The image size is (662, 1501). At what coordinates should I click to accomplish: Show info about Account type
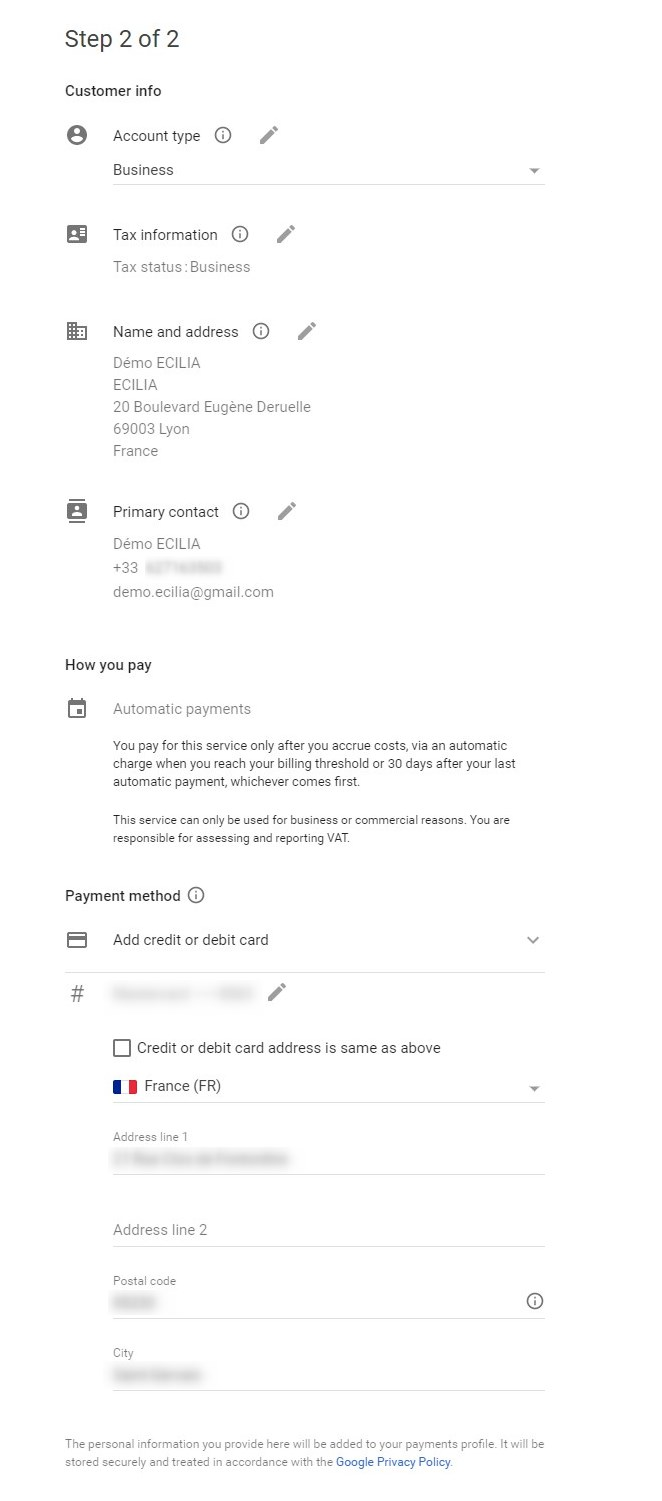click(x=223, y=135)
